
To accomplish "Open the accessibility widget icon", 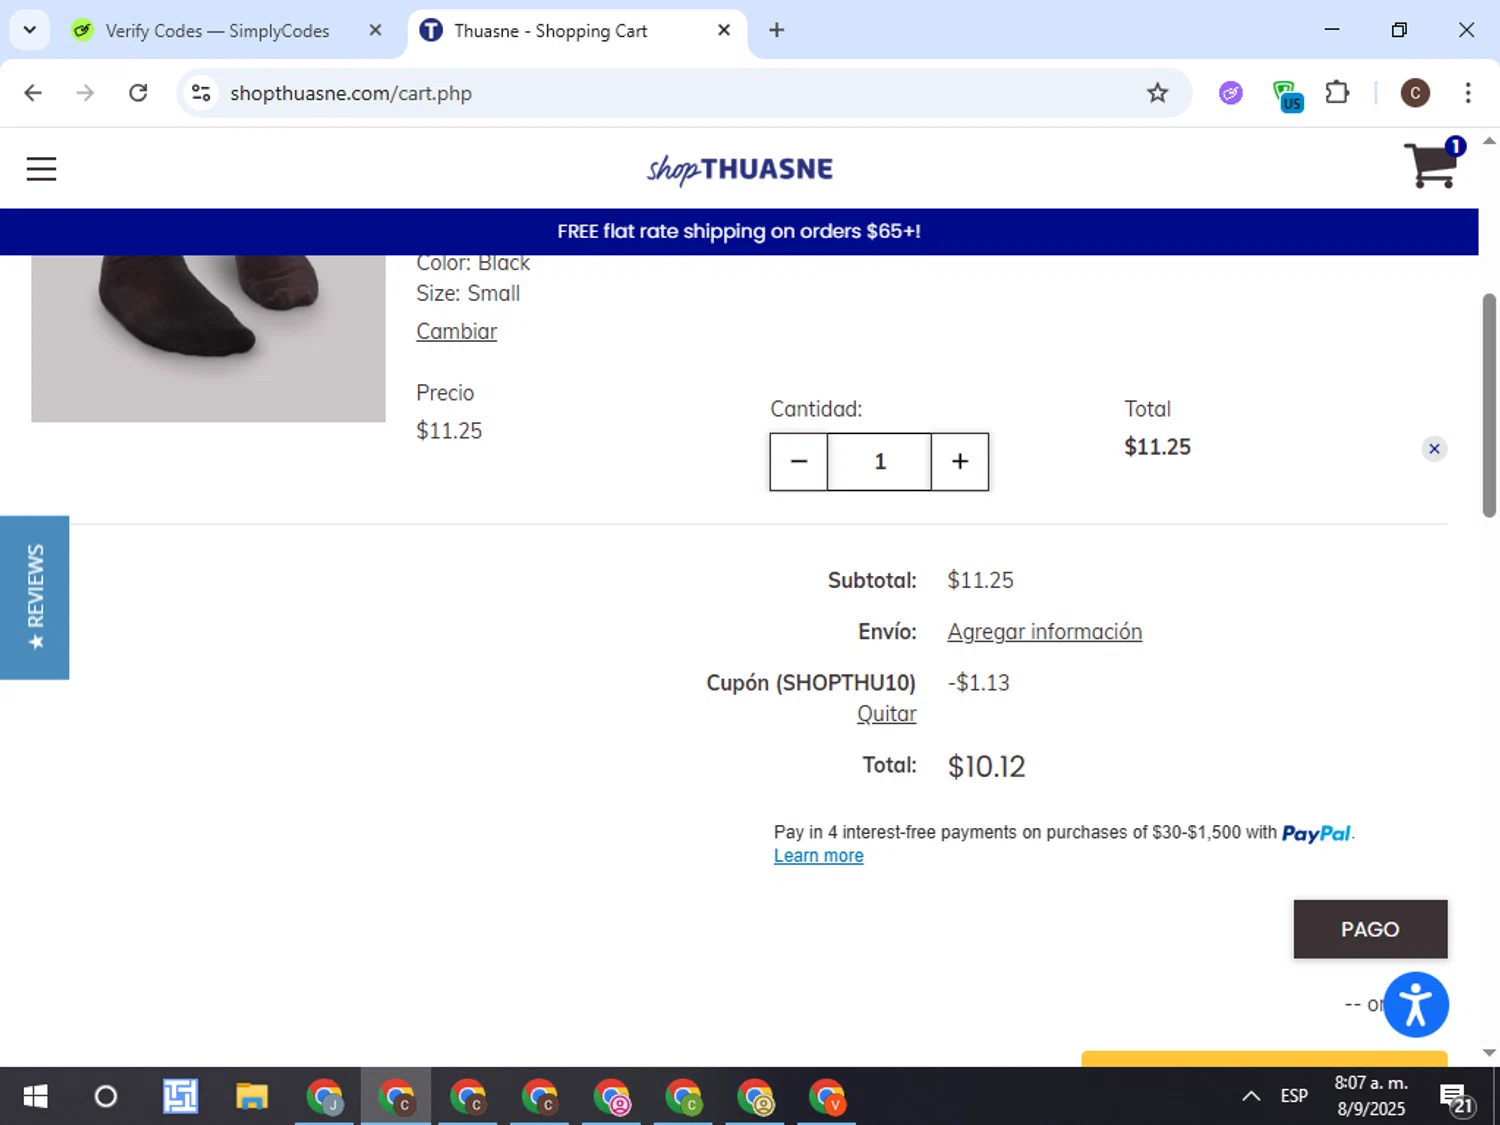I will click(x=1415, y=1004).
